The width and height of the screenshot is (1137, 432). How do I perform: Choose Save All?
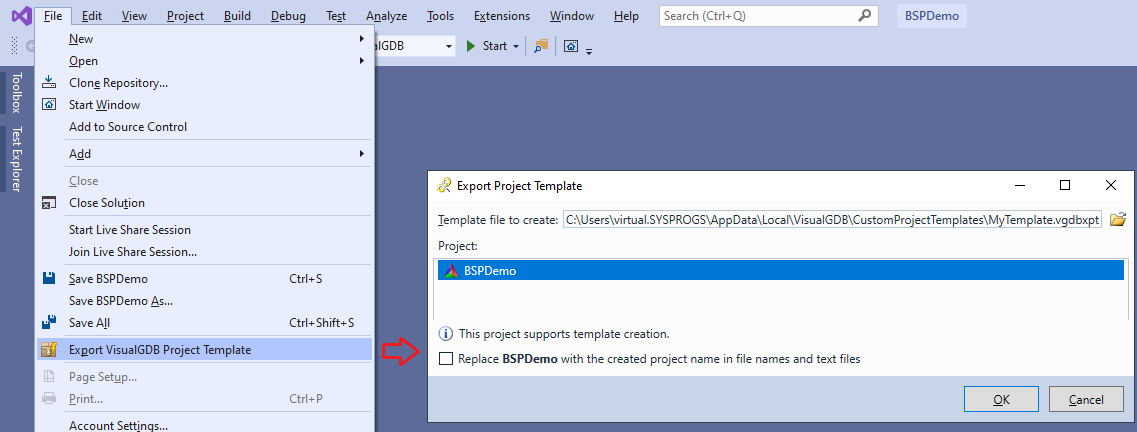tap(205, 323)
